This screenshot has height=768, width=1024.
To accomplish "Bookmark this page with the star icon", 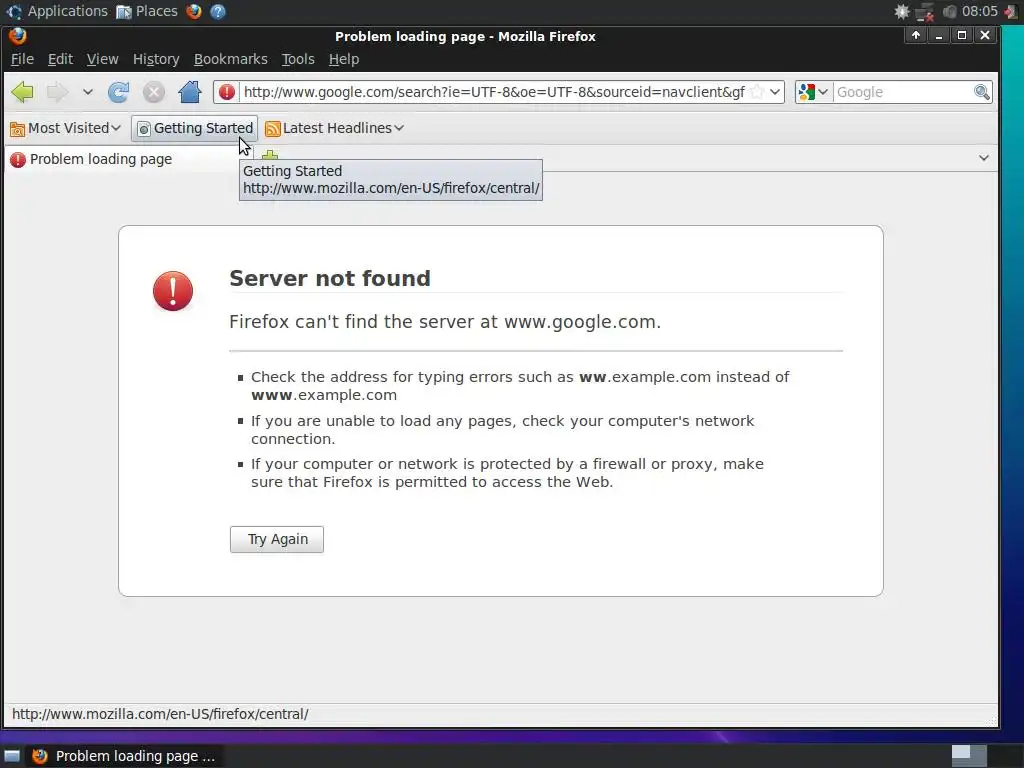I will [757, 92].
